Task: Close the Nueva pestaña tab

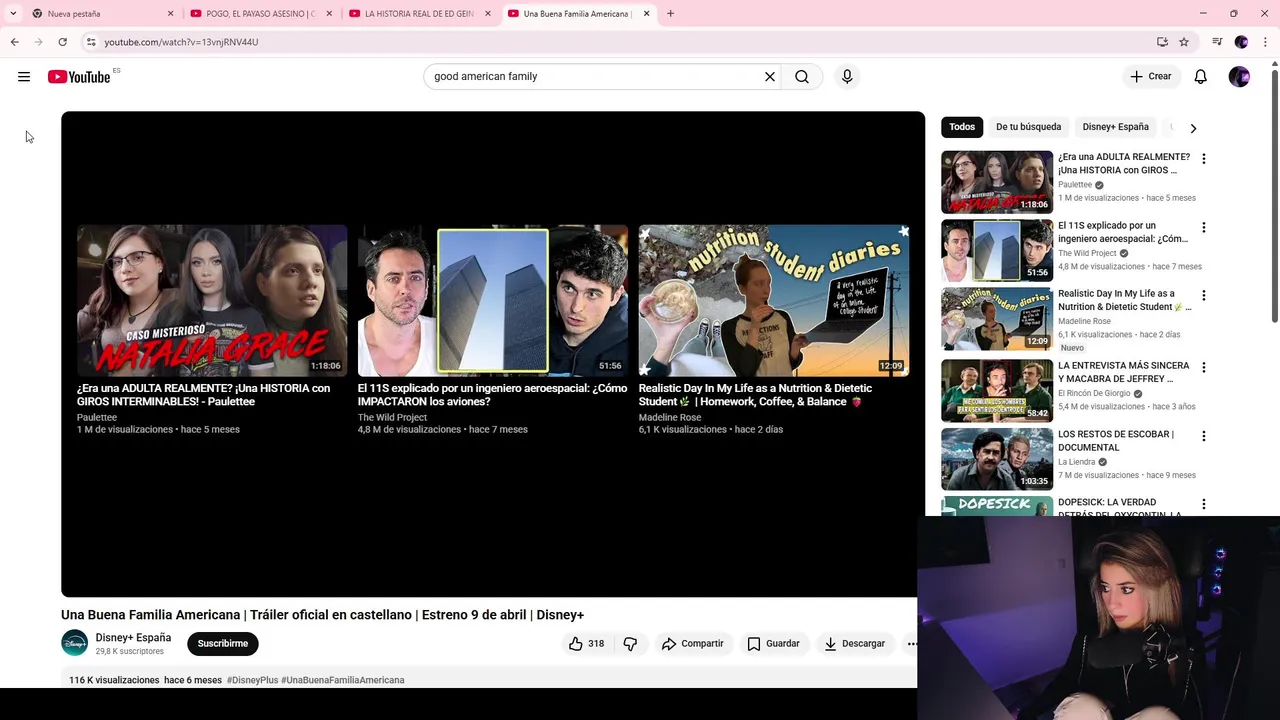Action: click(x=170, y=14)
